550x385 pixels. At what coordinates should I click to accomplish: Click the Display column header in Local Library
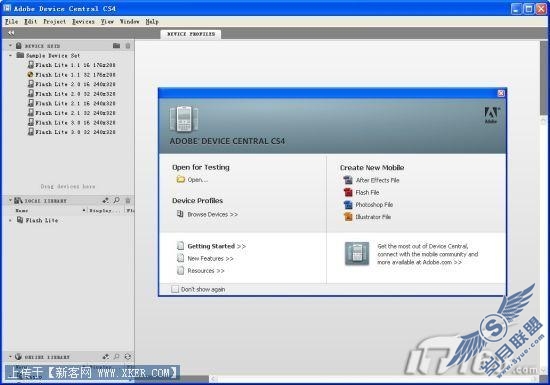[105, 210]
